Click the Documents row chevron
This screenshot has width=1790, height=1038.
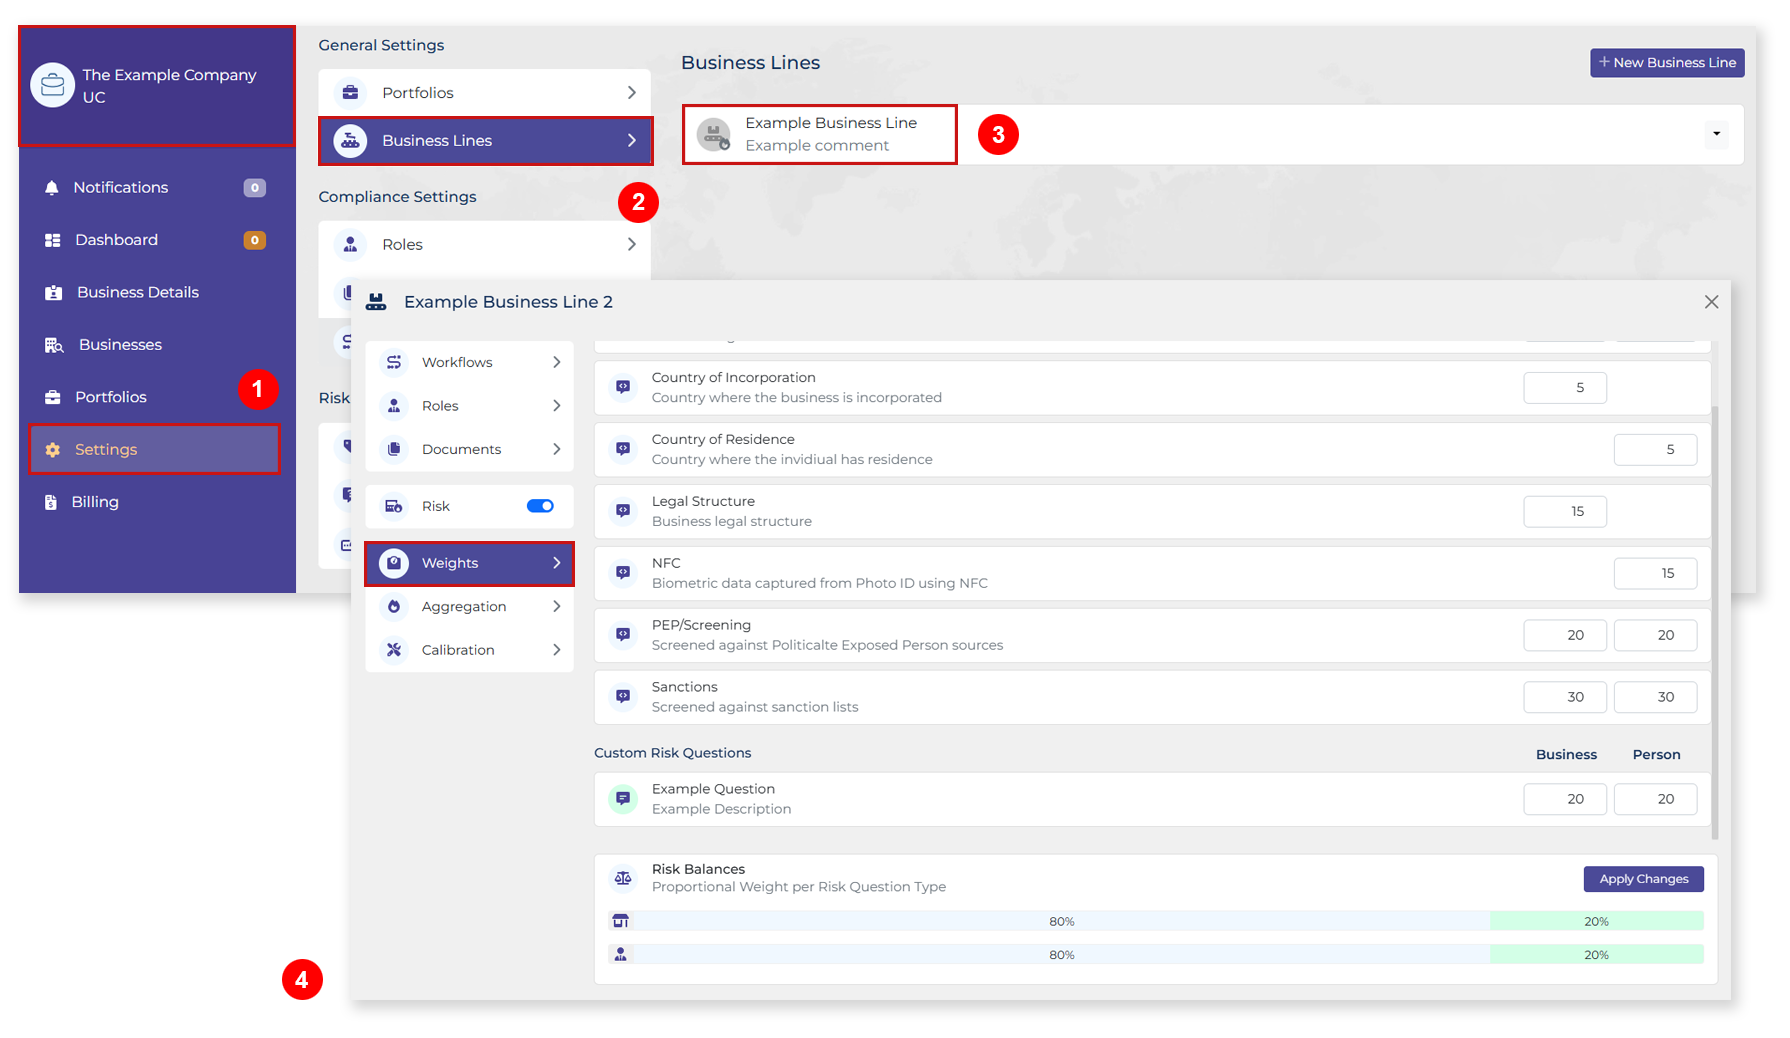[x=557, y=449]
